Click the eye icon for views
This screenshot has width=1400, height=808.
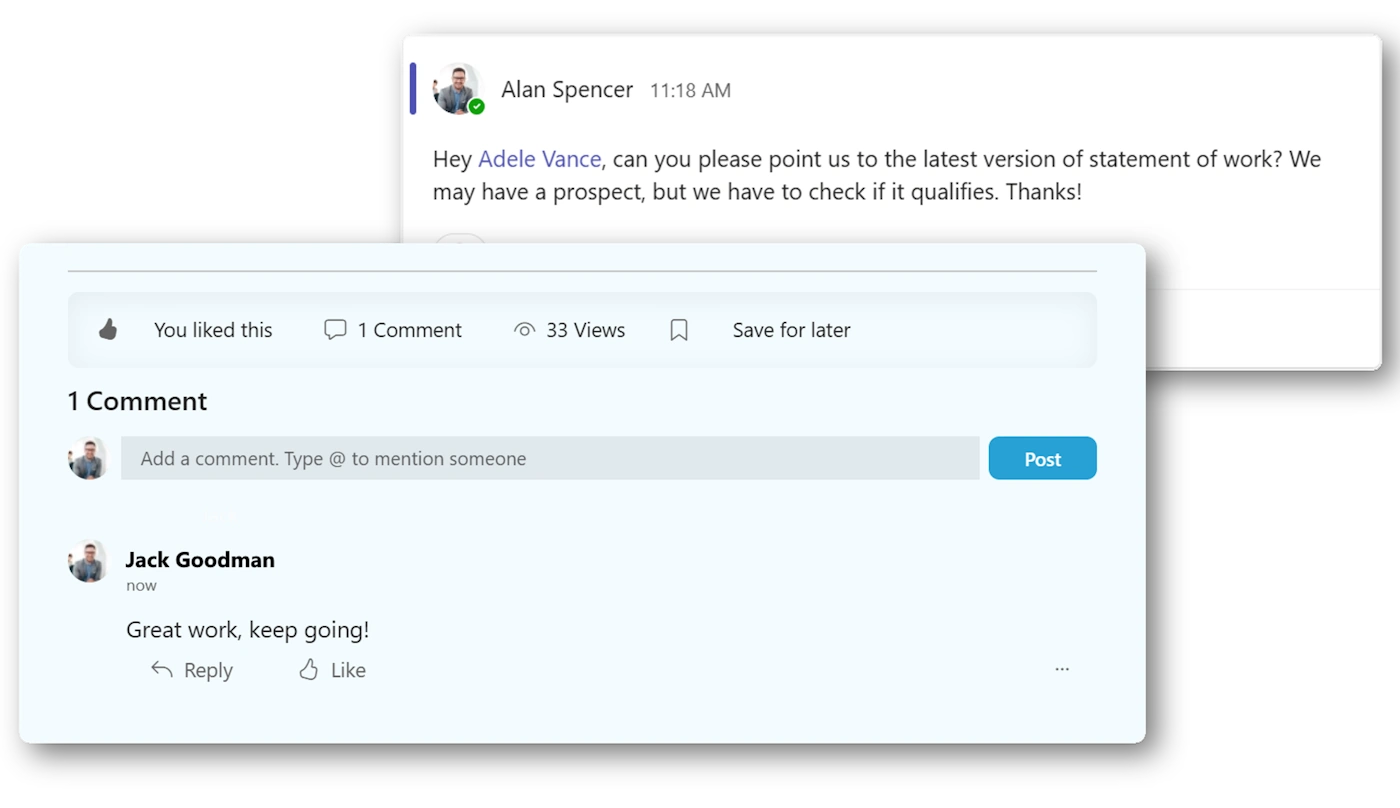[524, 329]
